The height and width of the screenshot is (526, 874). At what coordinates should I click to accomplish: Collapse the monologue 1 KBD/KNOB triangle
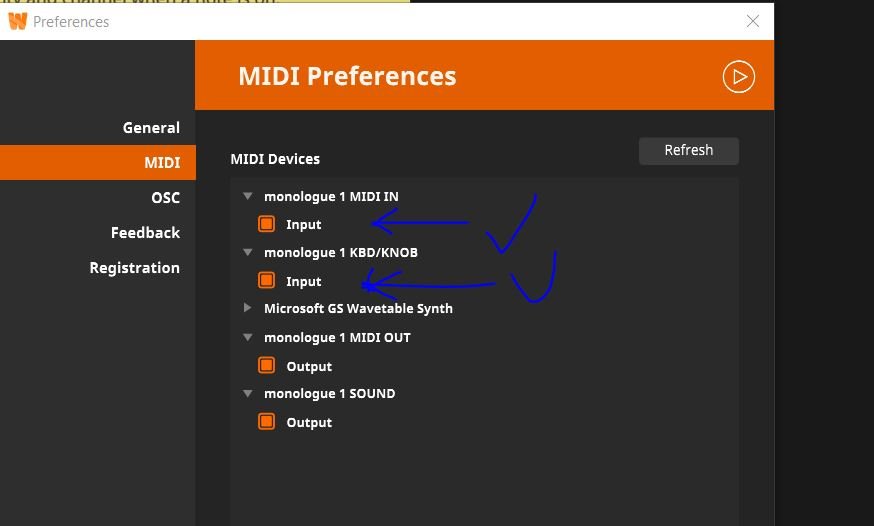pos(248,253)
